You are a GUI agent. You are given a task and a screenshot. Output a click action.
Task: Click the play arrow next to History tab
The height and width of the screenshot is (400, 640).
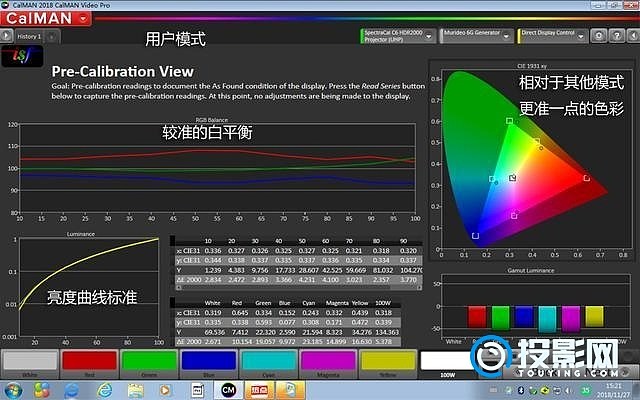[6, 36]
